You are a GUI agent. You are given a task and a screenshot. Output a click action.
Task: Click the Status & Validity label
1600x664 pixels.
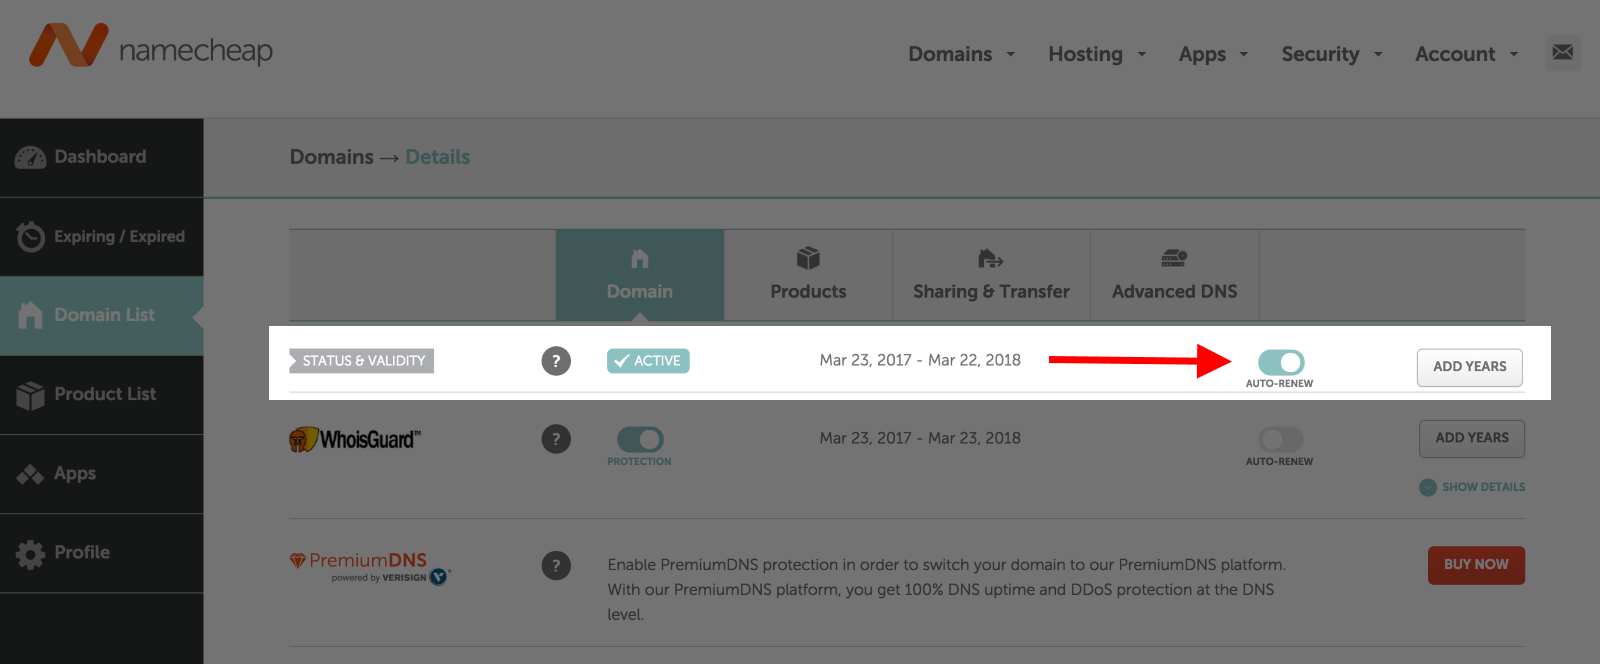[362, 361]
